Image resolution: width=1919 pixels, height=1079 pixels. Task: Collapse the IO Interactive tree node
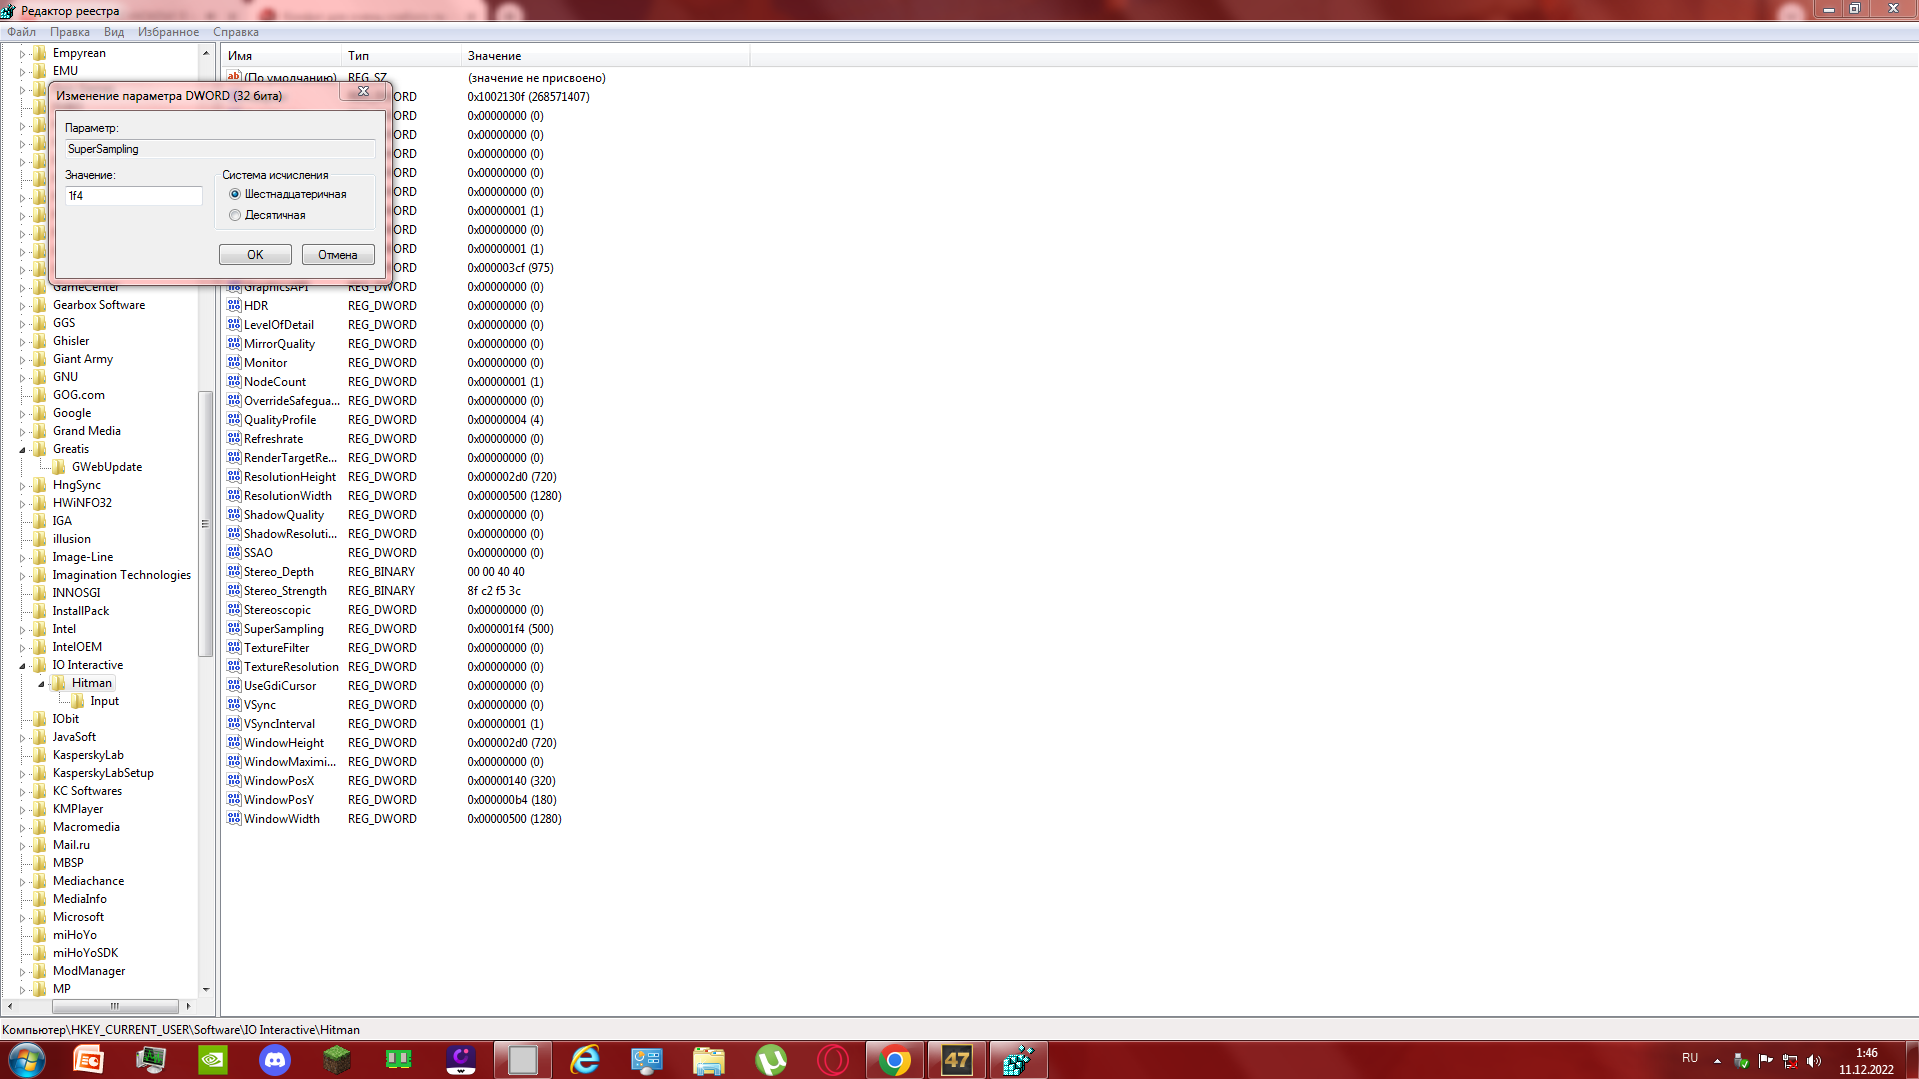[x=22, y=666]
